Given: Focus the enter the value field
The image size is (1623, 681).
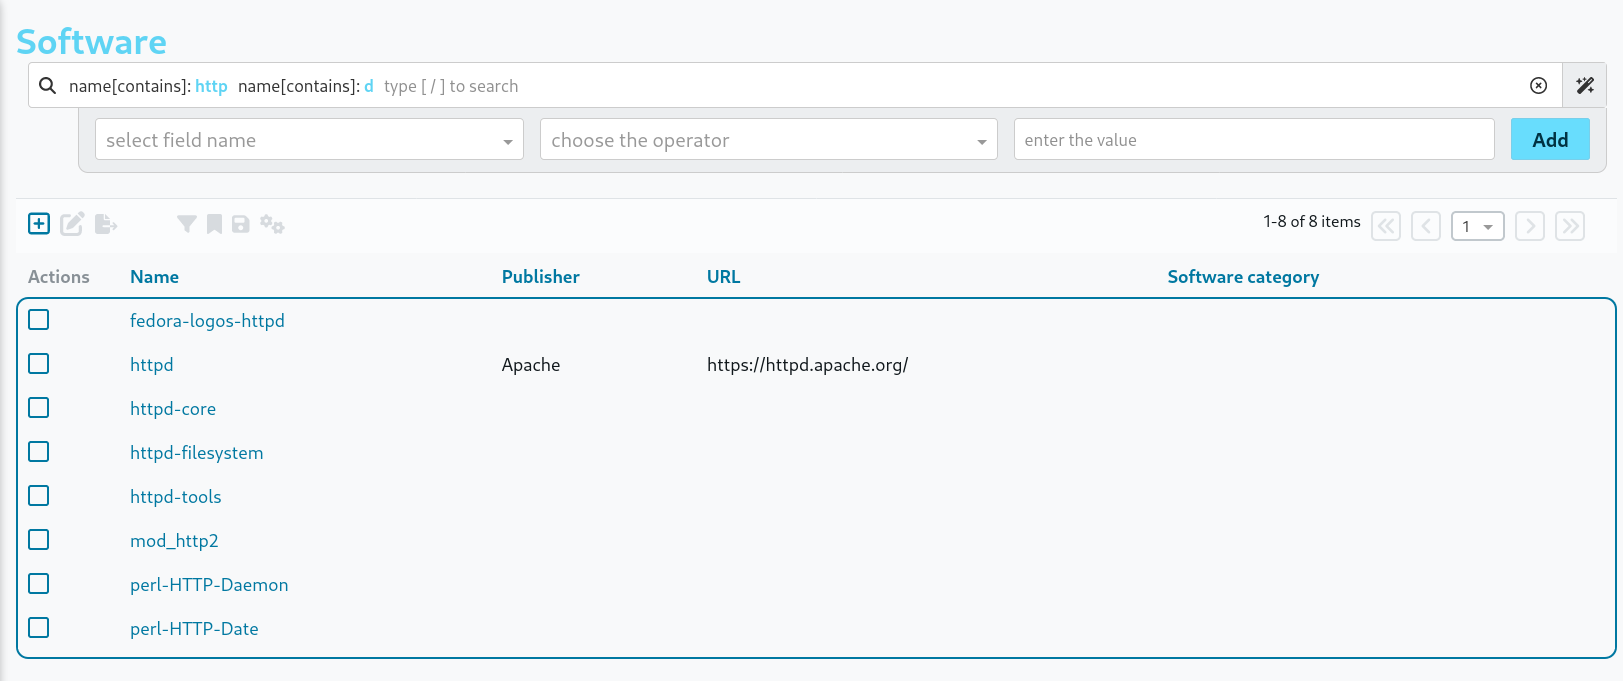Looking at the screenshot, I should [x=1253, y=140].
